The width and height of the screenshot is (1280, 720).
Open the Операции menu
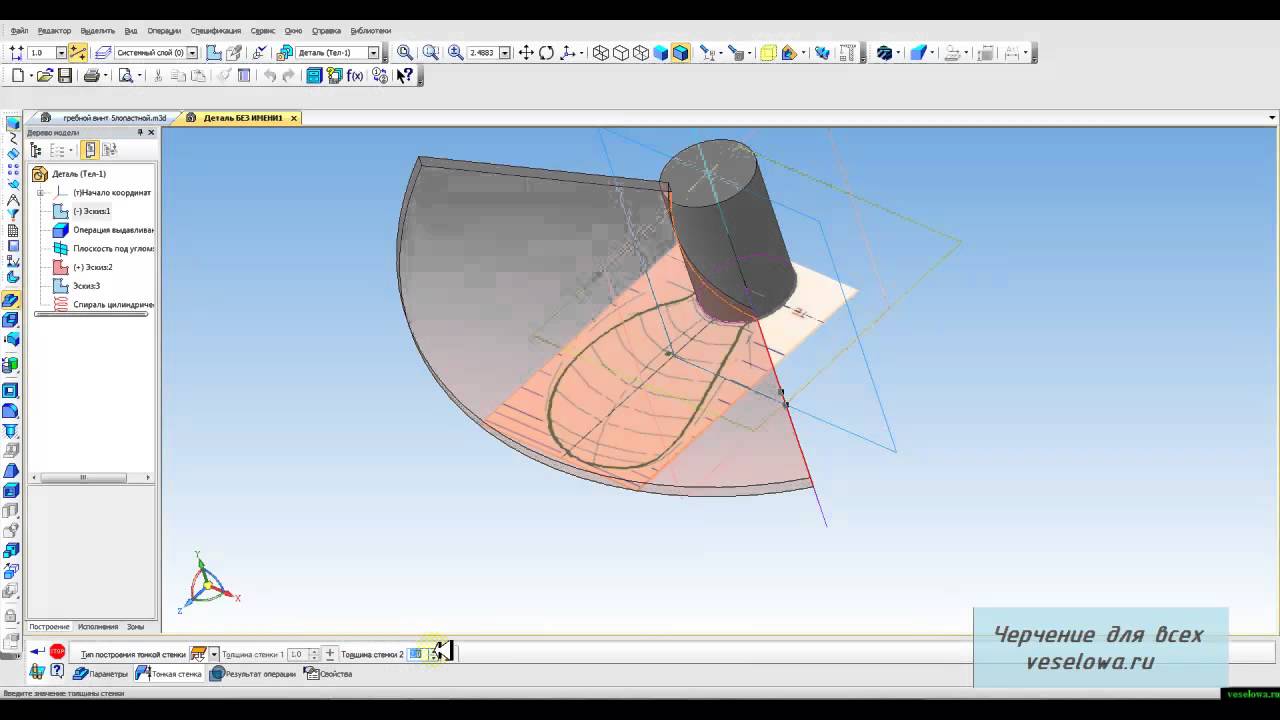click(164, 31)
